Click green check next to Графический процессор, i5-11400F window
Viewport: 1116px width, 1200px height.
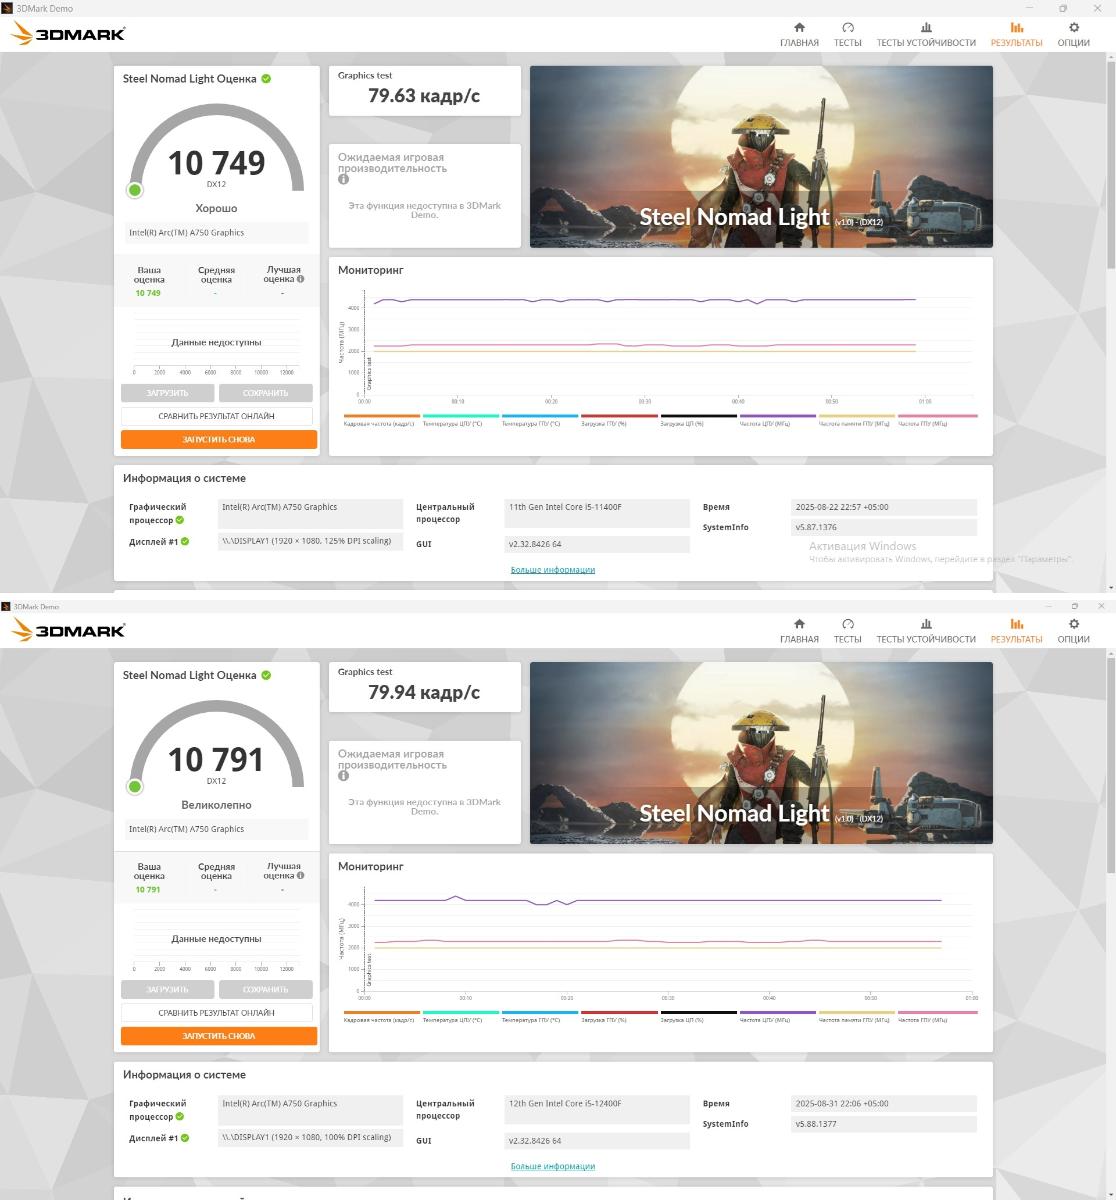180,520
